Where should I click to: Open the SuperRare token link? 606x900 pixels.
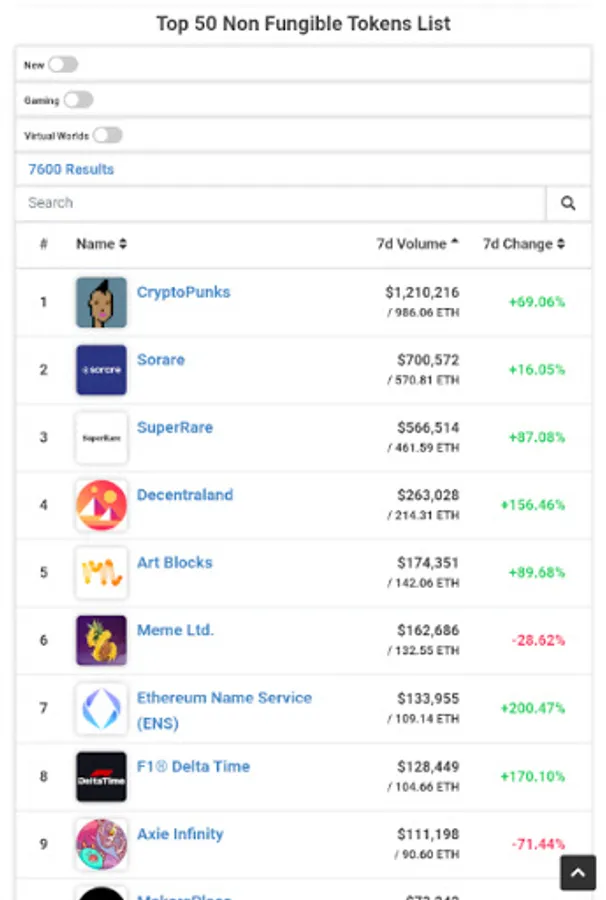174,427
